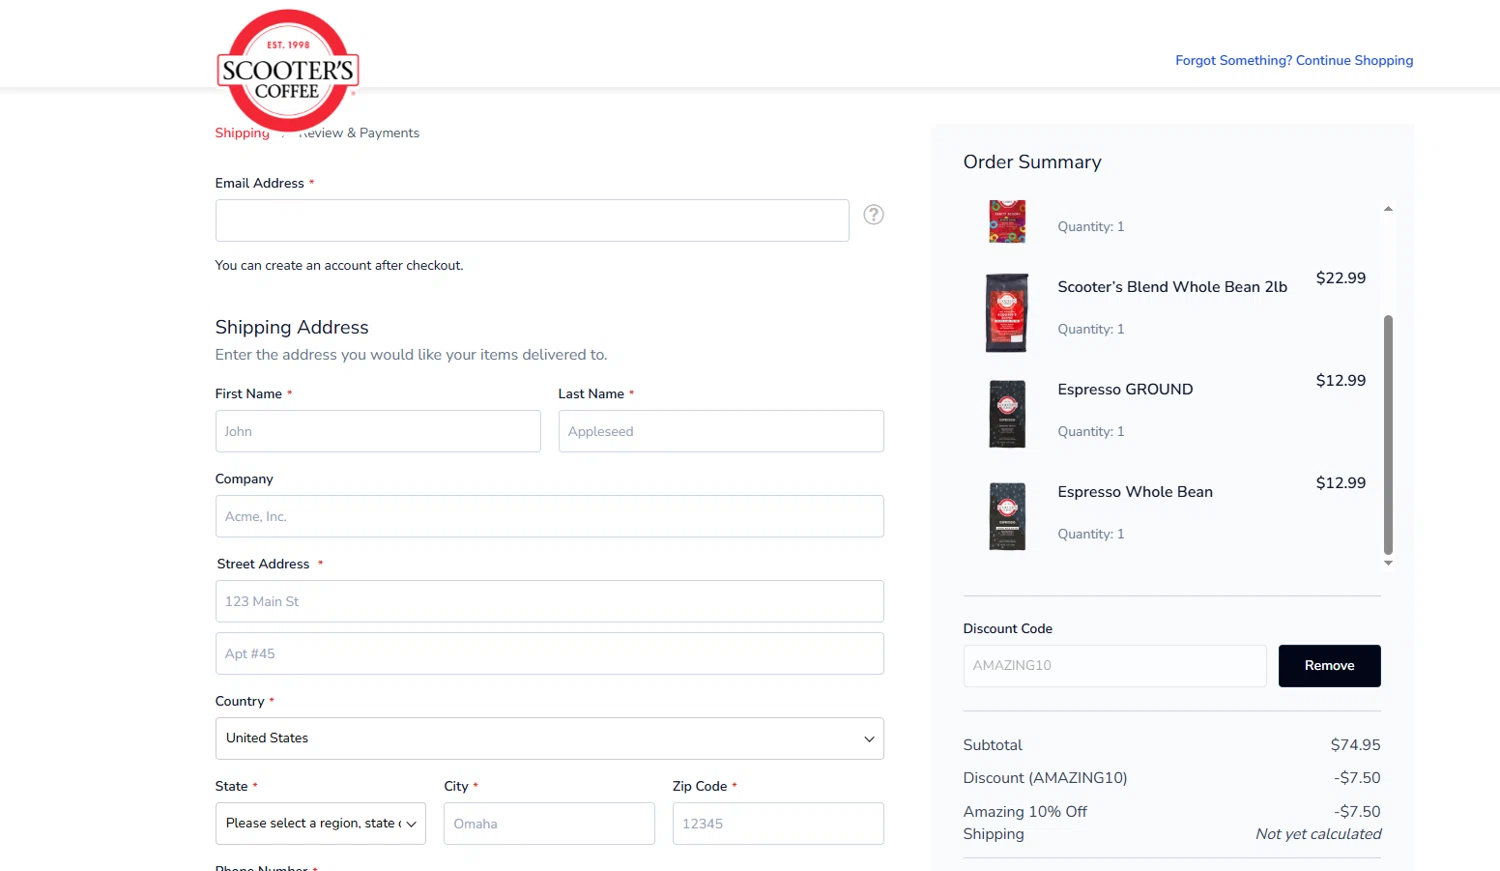Screen dimensions: 1500x871
Task: Click the Shipping Address heading
Action: point(292,327)
